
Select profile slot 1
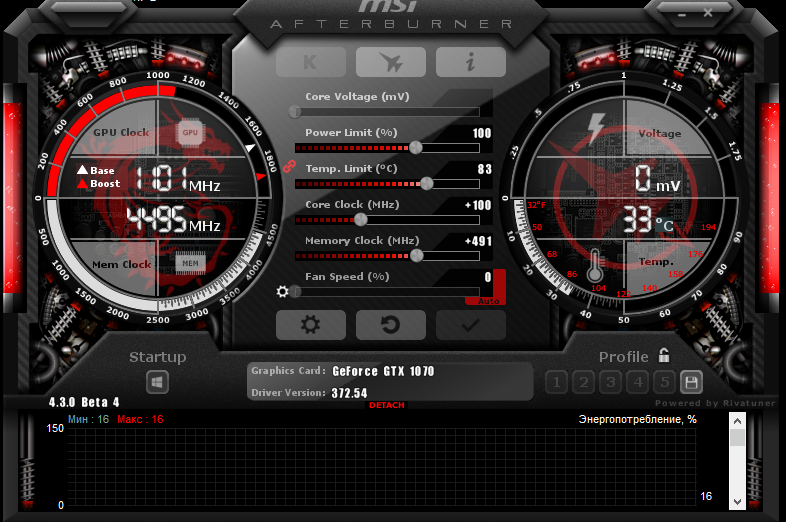tap(556, 383)
